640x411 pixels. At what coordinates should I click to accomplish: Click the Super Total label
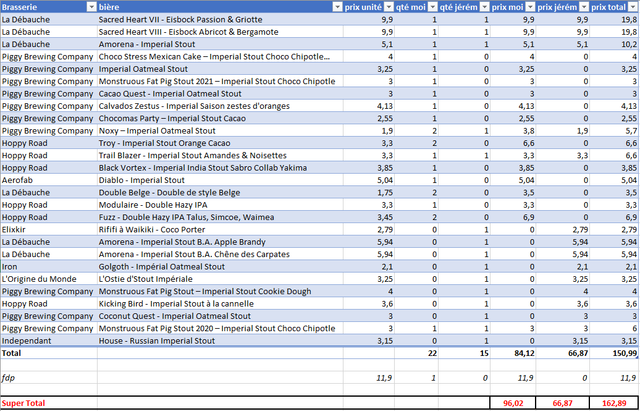coord(23,403)
